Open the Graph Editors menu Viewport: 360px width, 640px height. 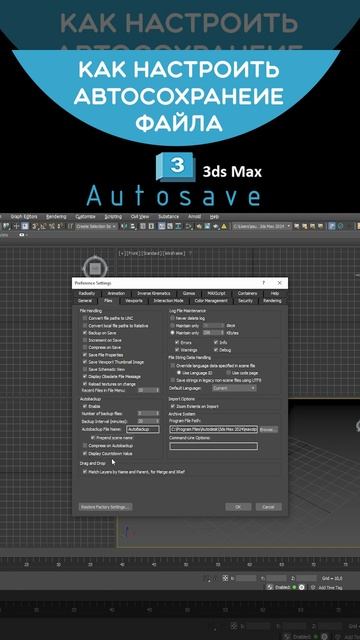pyautogui.click(x=24, y=216)
